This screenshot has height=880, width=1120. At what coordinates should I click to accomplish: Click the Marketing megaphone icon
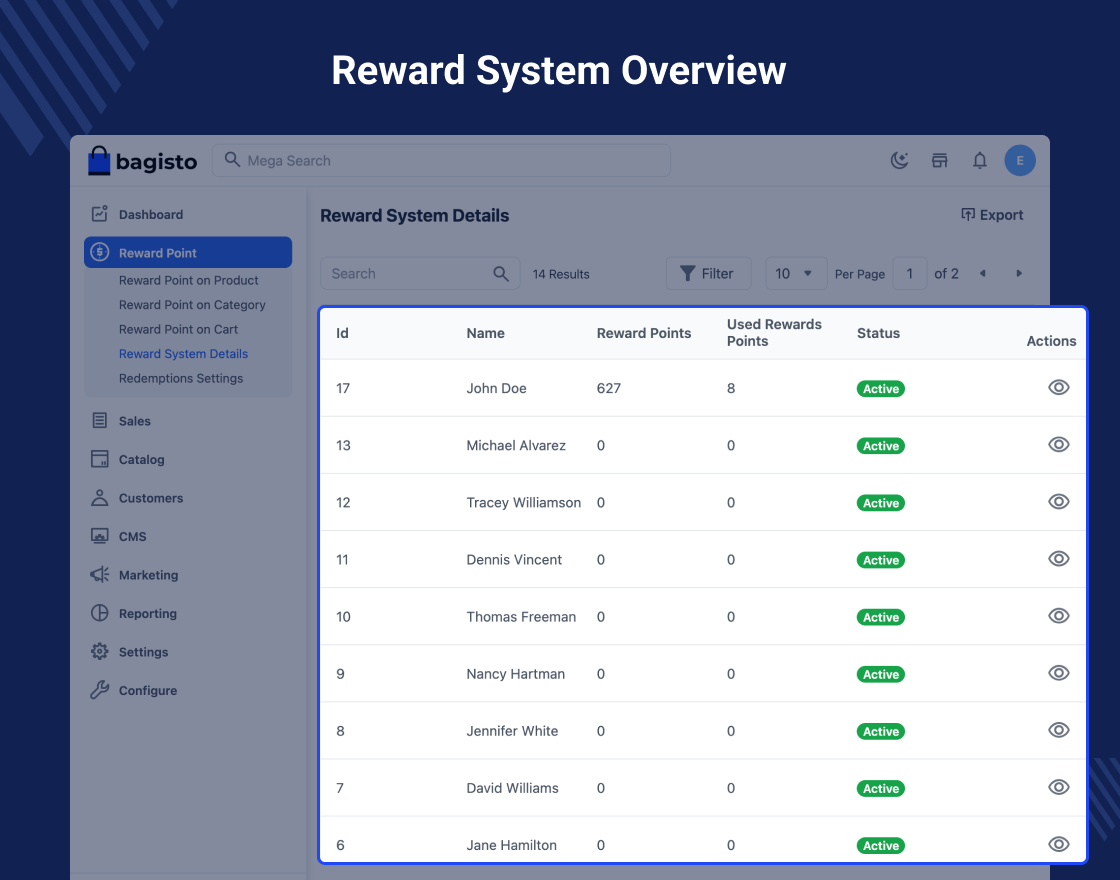point(99,574)
